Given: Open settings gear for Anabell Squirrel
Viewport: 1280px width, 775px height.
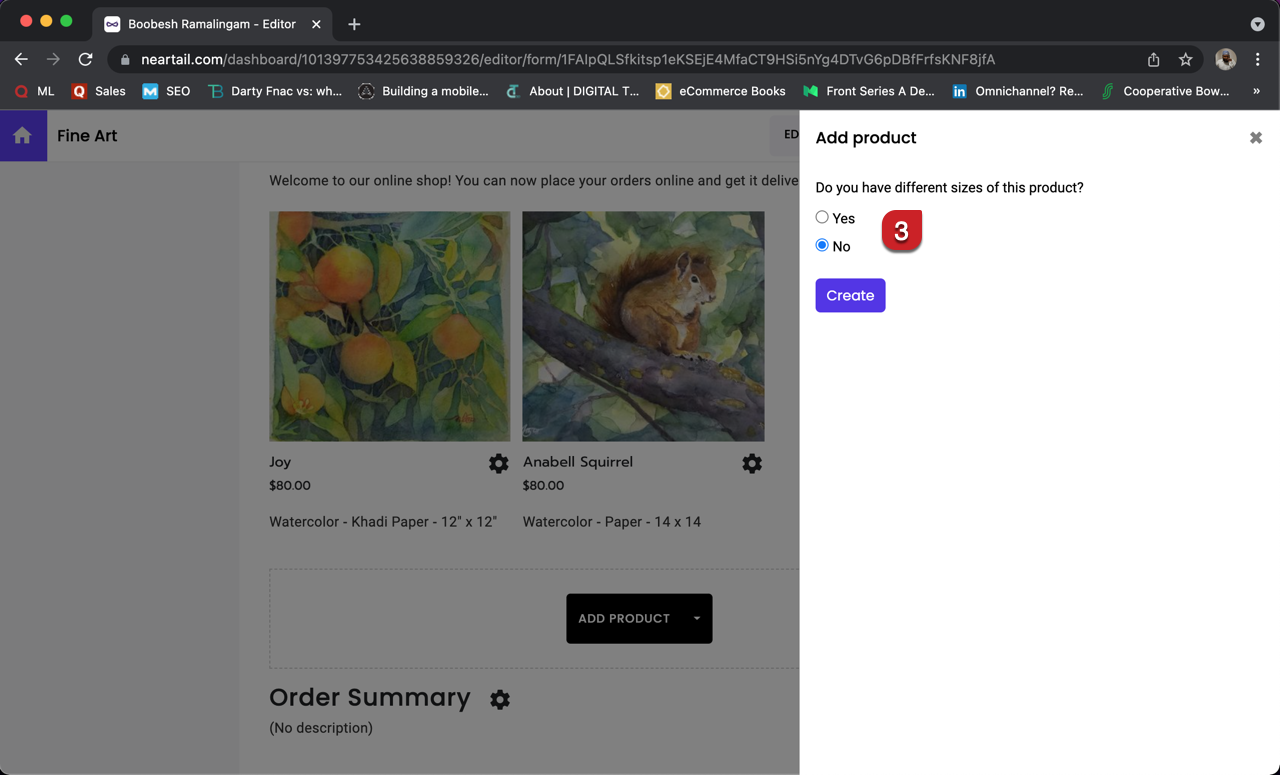Looking at the screenshot, I should click(752, 463).
